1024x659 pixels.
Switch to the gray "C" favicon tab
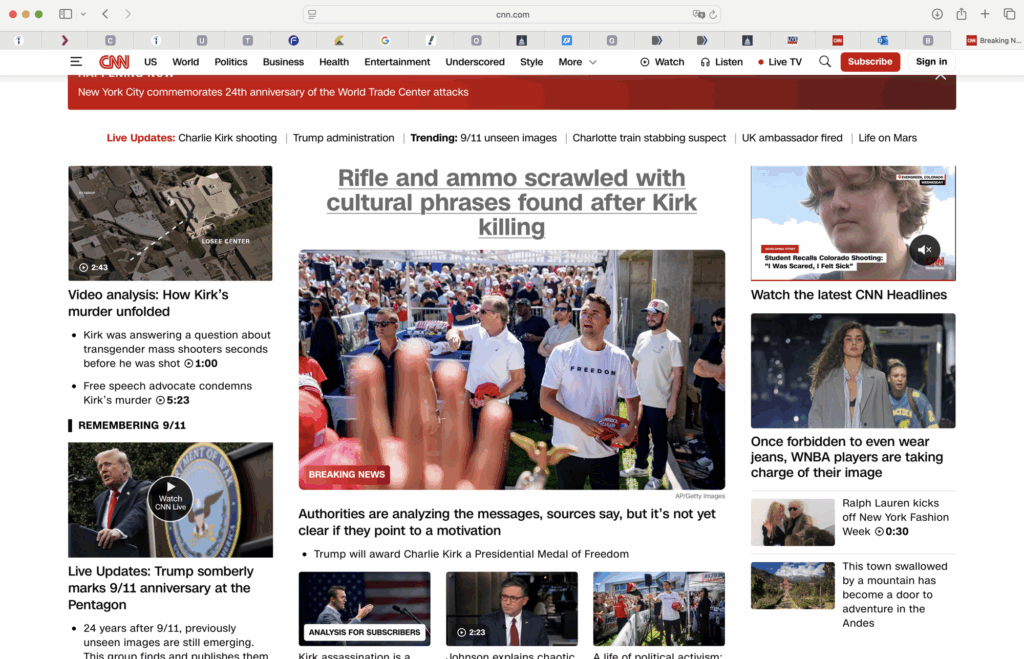click(110, 40)
